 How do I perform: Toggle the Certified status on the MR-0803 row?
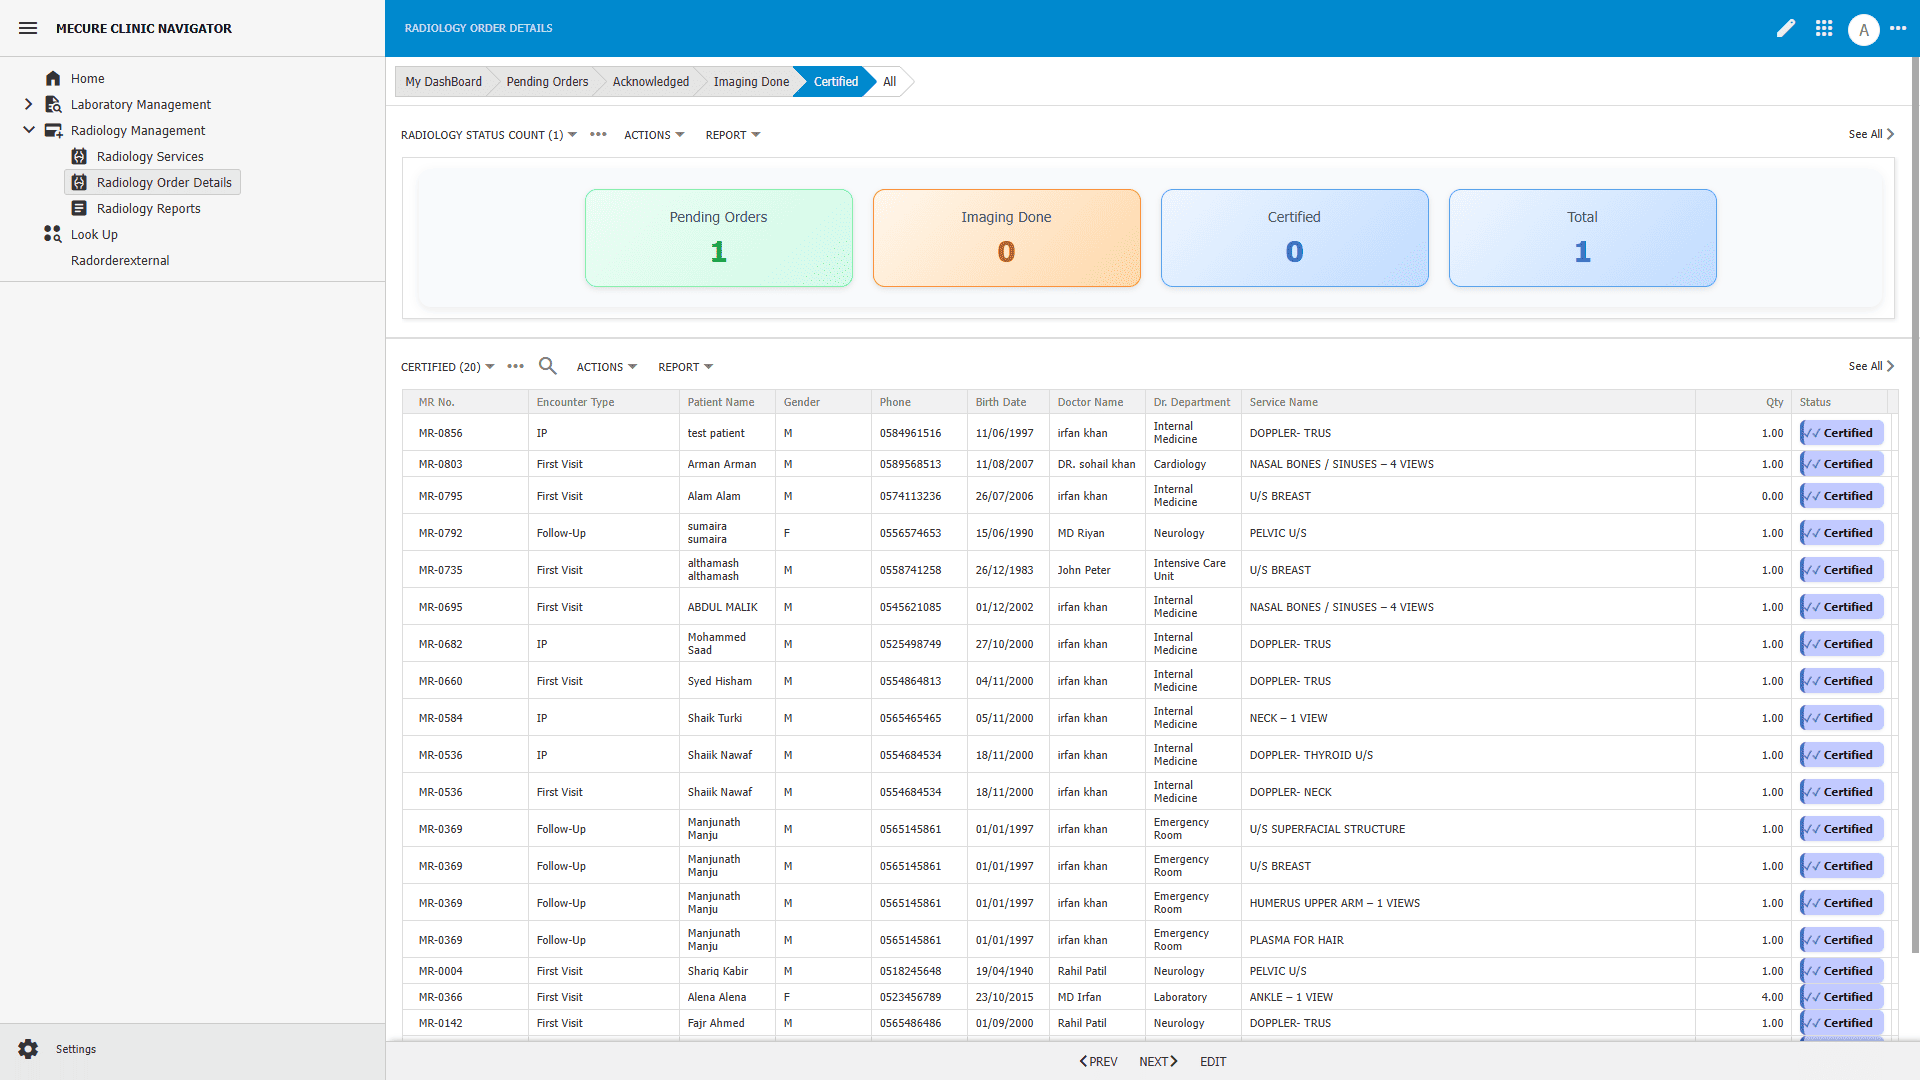1841,463
